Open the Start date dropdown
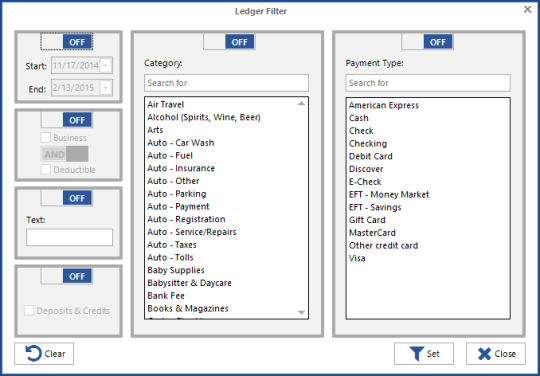The height and width of the screenshot is (376, 540). [106, 65]
